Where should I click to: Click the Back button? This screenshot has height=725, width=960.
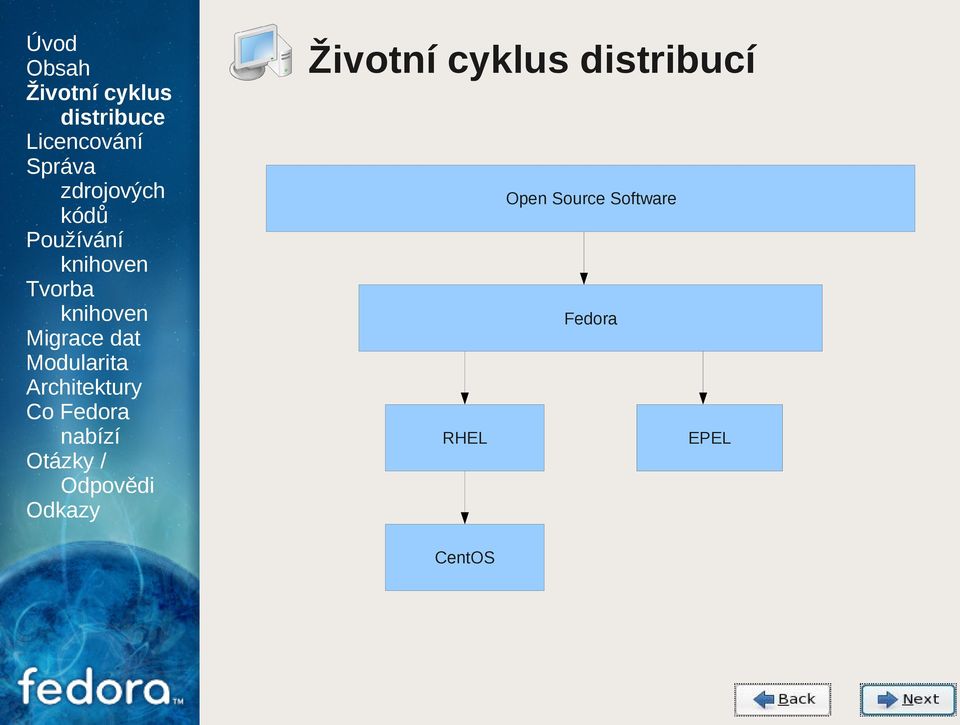click(x=782, y=699)
